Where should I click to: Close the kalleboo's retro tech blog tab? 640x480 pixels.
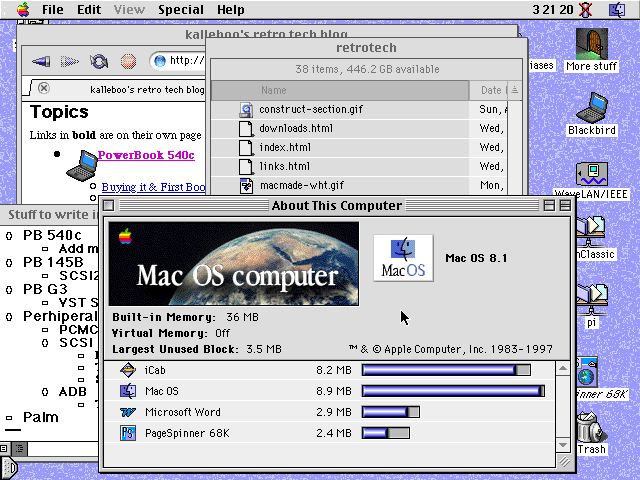(x=44, y=88)
